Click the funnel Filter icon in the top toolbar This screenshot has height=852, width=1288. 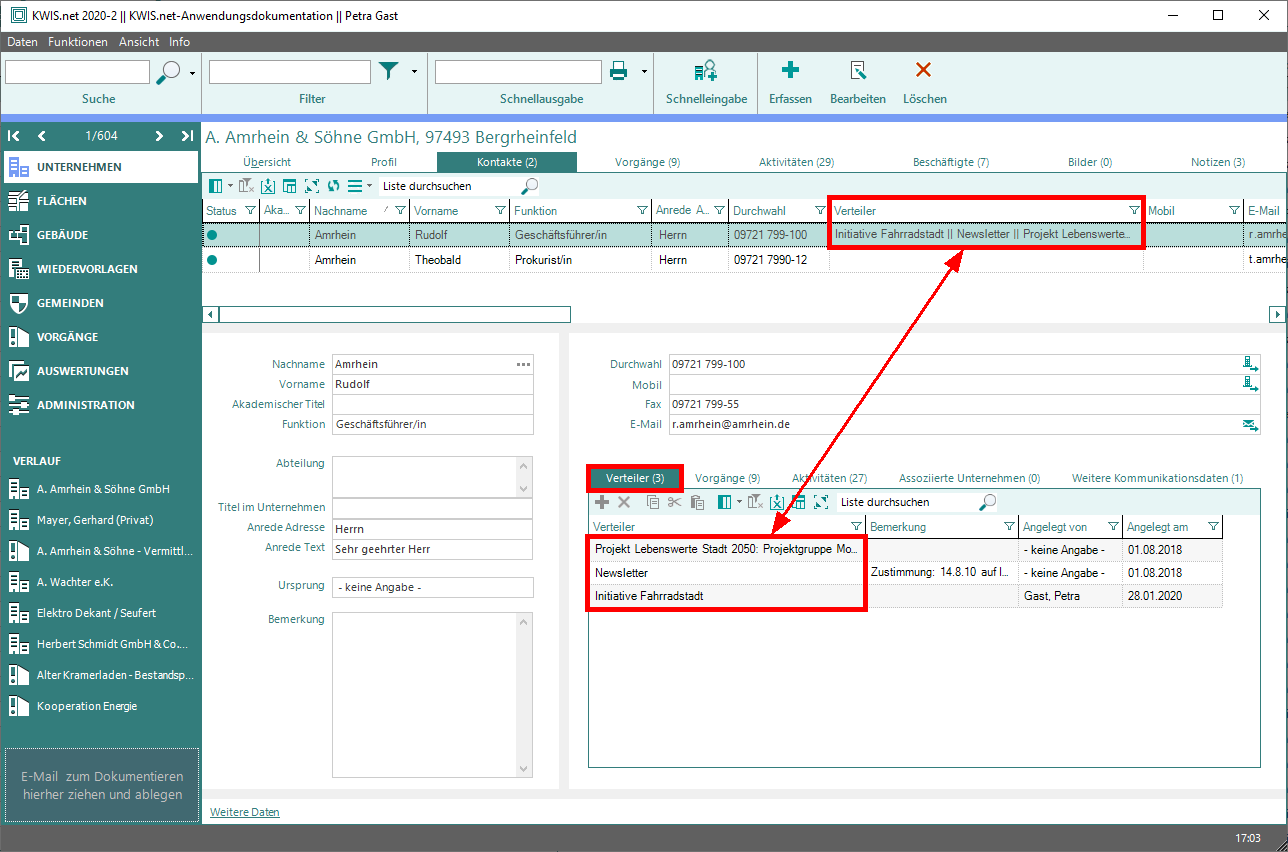click(388, 71)
